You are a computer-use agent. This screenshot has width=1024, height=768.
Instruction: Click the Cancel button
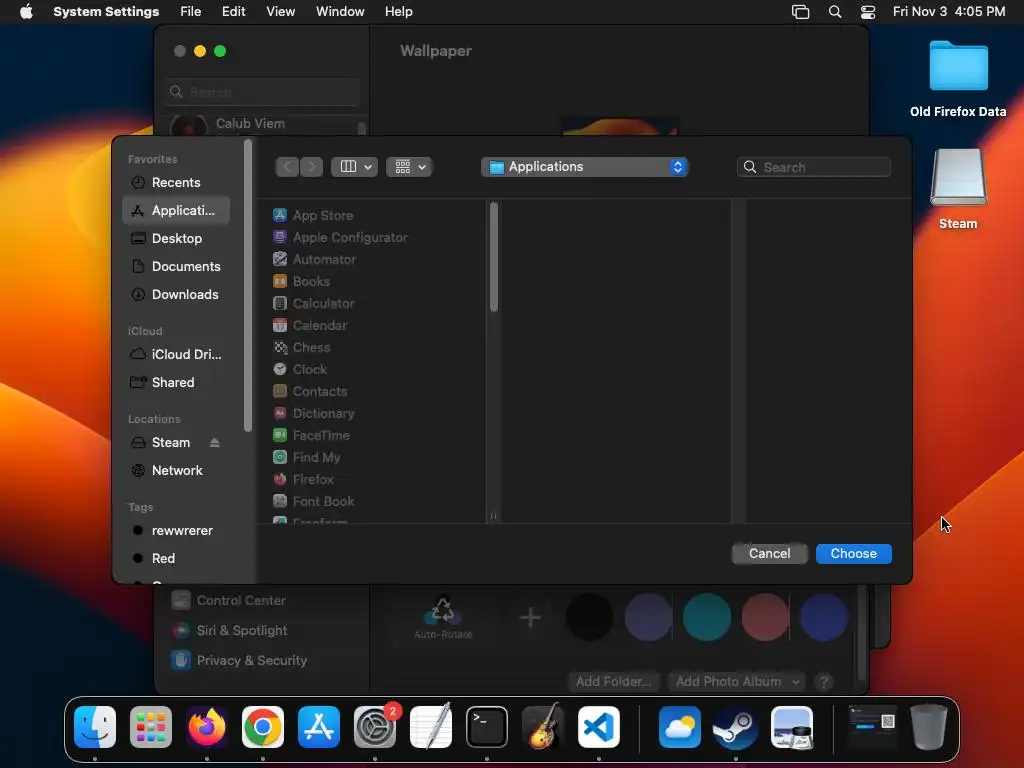click(x=769, y=554)
